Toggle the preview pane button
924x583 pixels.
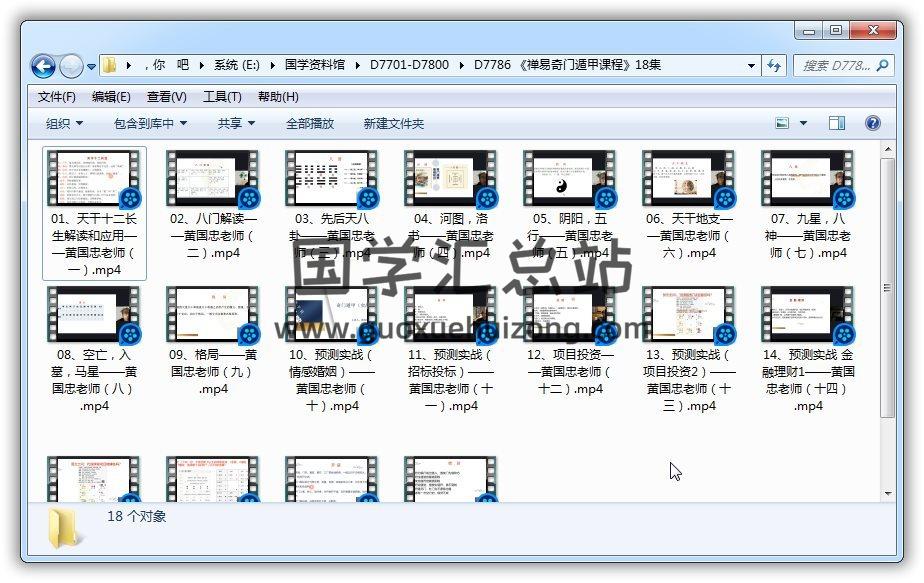[837, 123]
